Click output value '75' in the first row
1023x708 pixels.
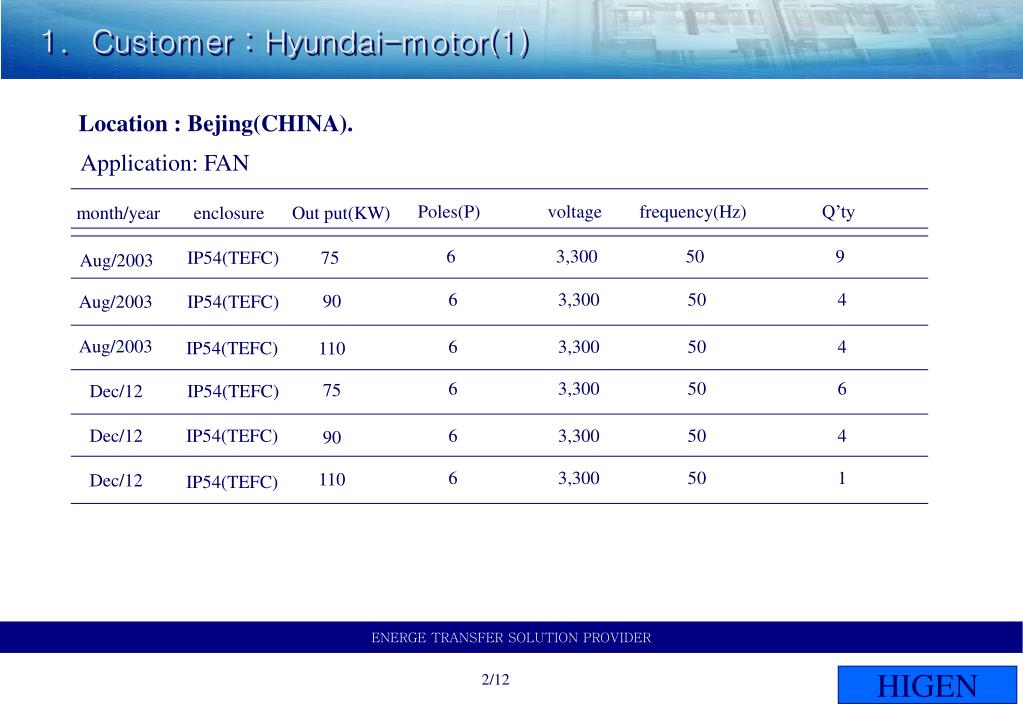(x=329, y=258)
